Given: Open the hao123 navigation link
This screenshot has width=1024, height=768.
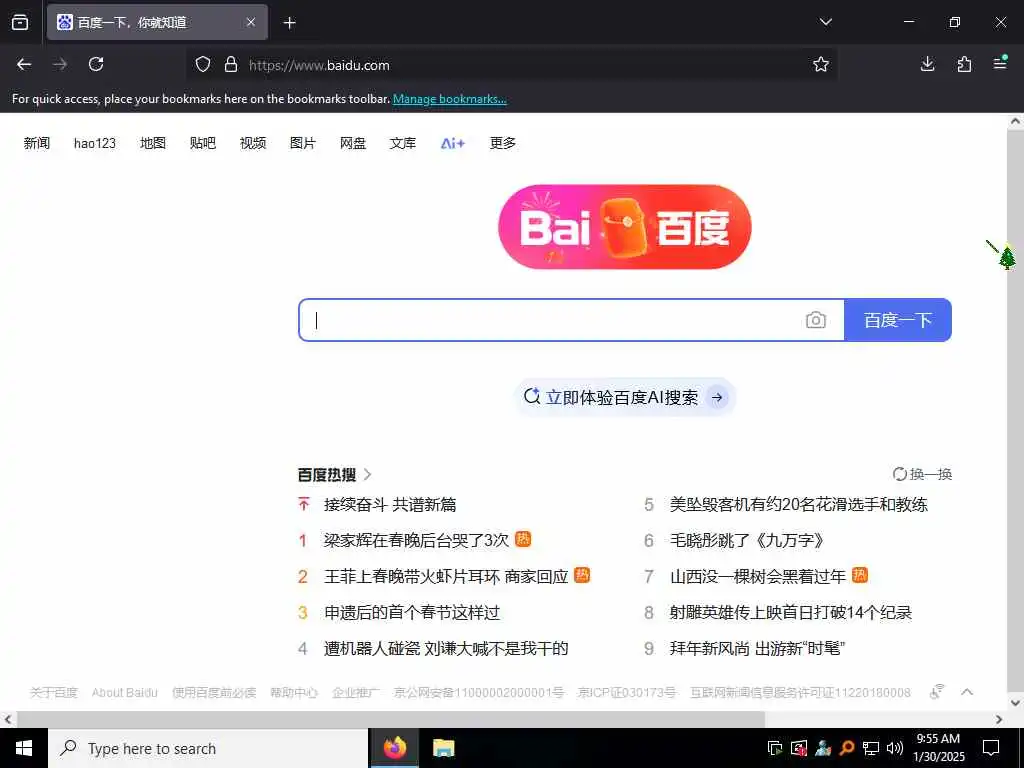Looking at the screenshot, I should pyautogui.click(x=95, y=143).
